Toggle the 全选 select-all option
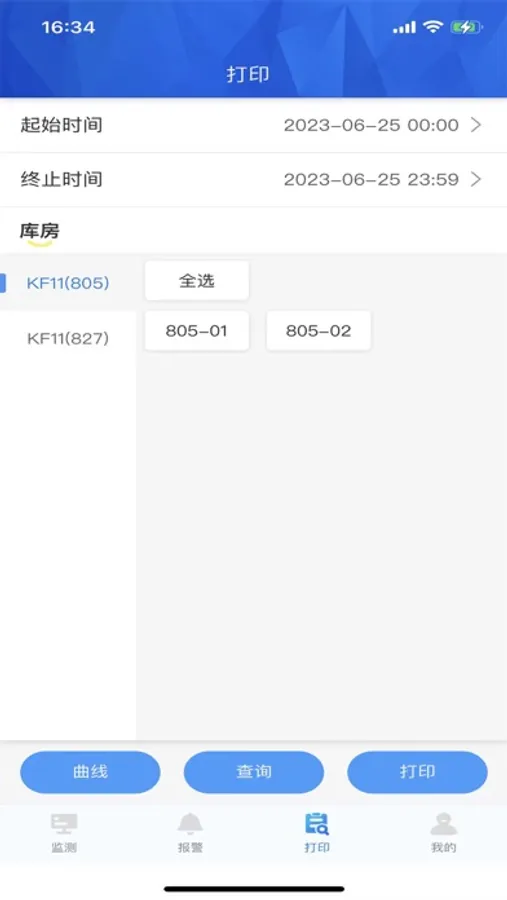 coord(196,281)
